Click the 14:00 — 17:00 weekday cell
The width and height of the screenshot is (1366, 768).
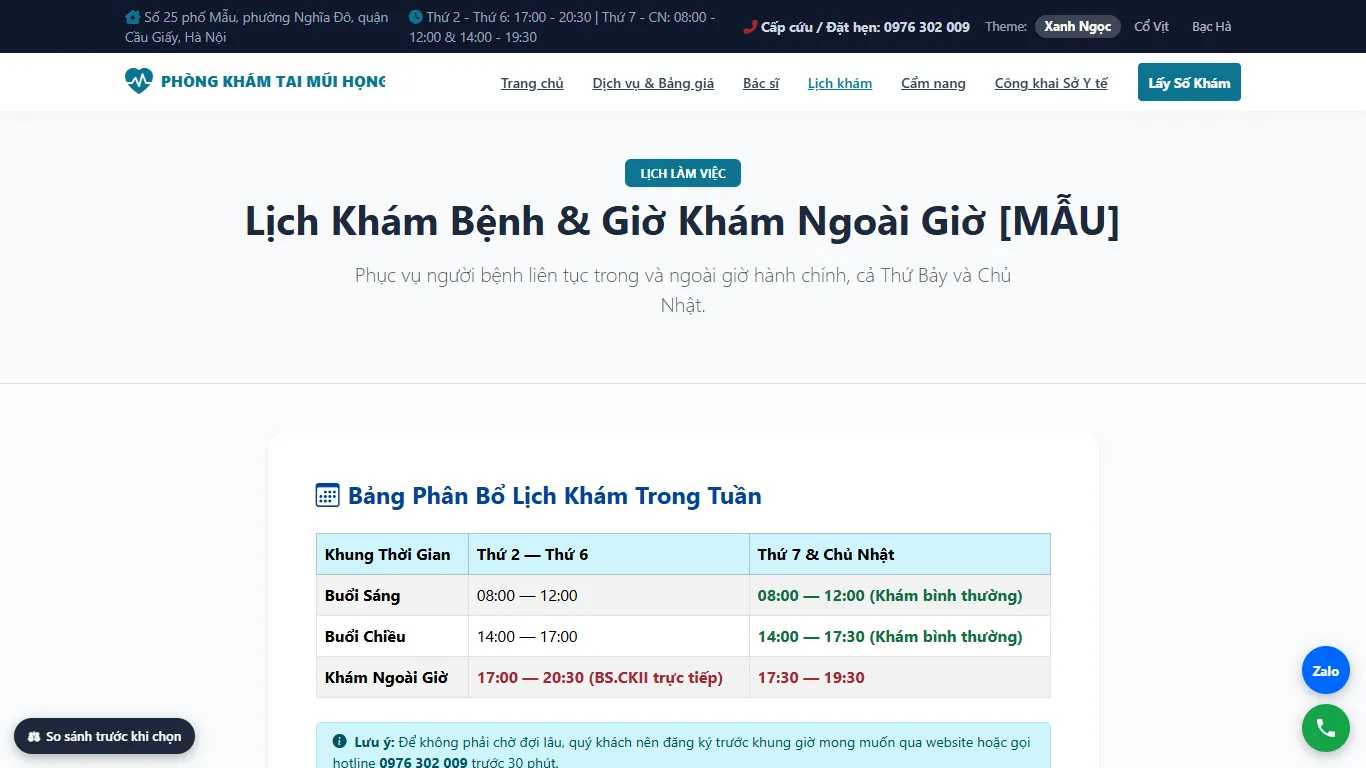(x=609, y=636)
